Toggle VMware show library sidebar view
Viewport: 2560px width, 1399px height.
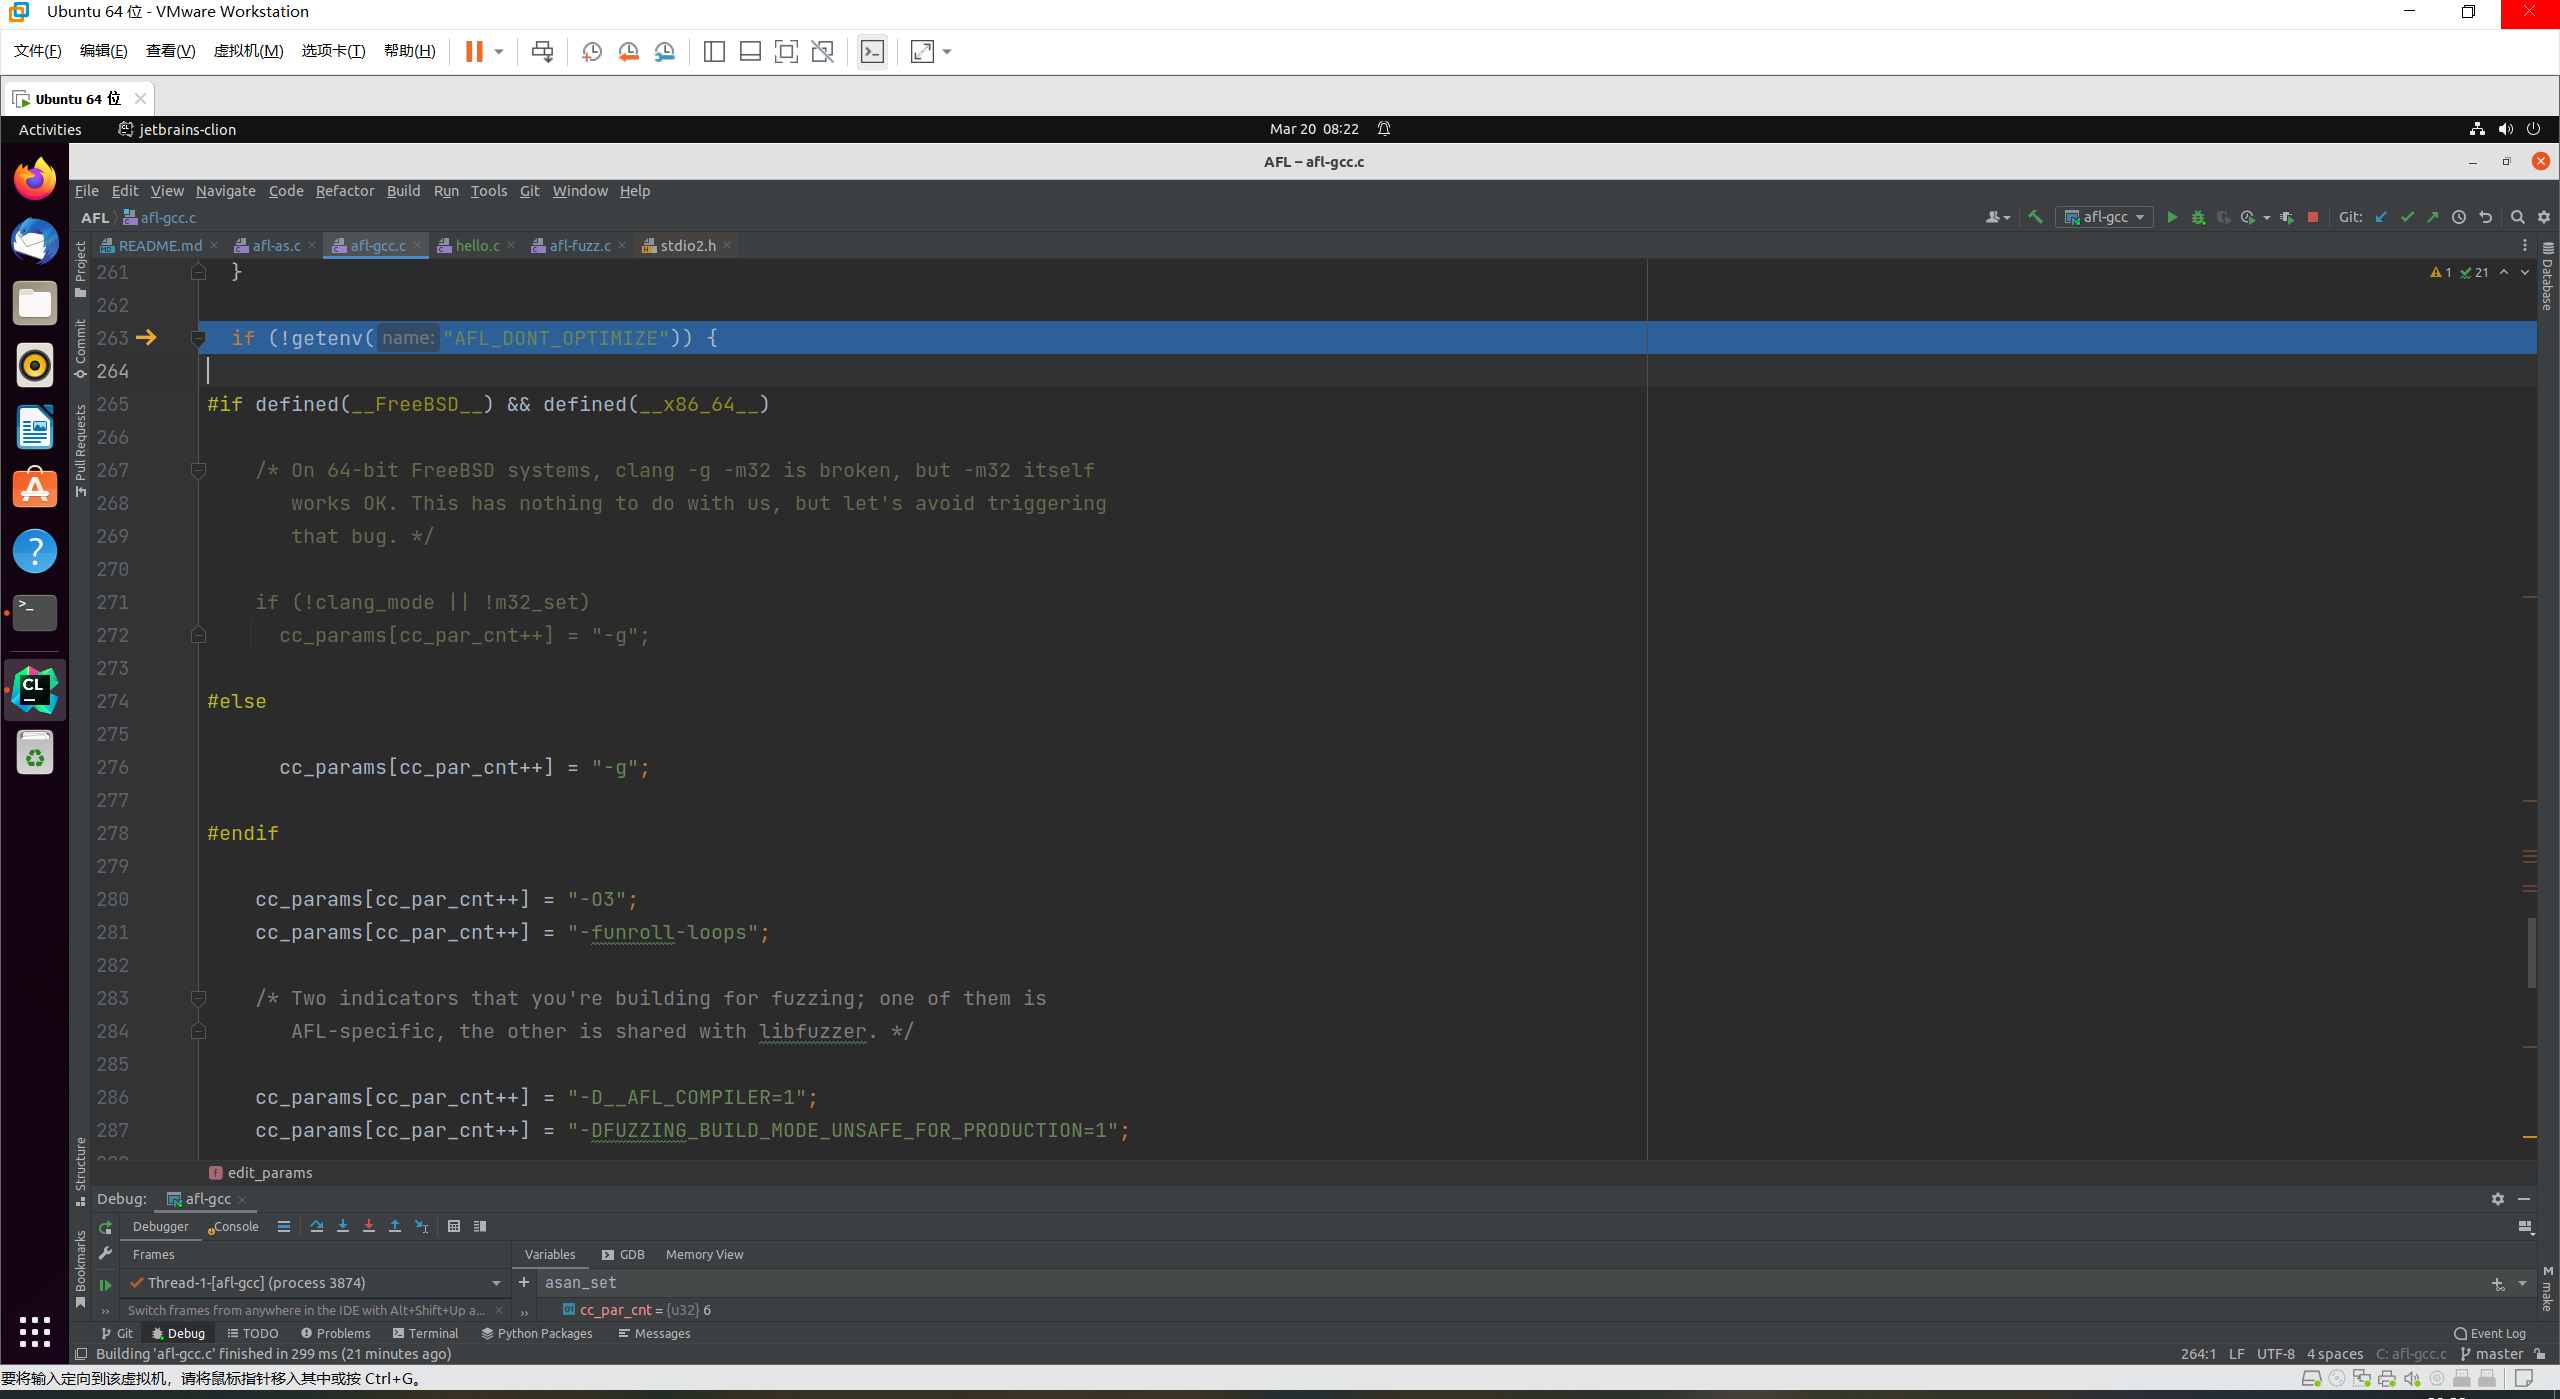coord(714,51)
